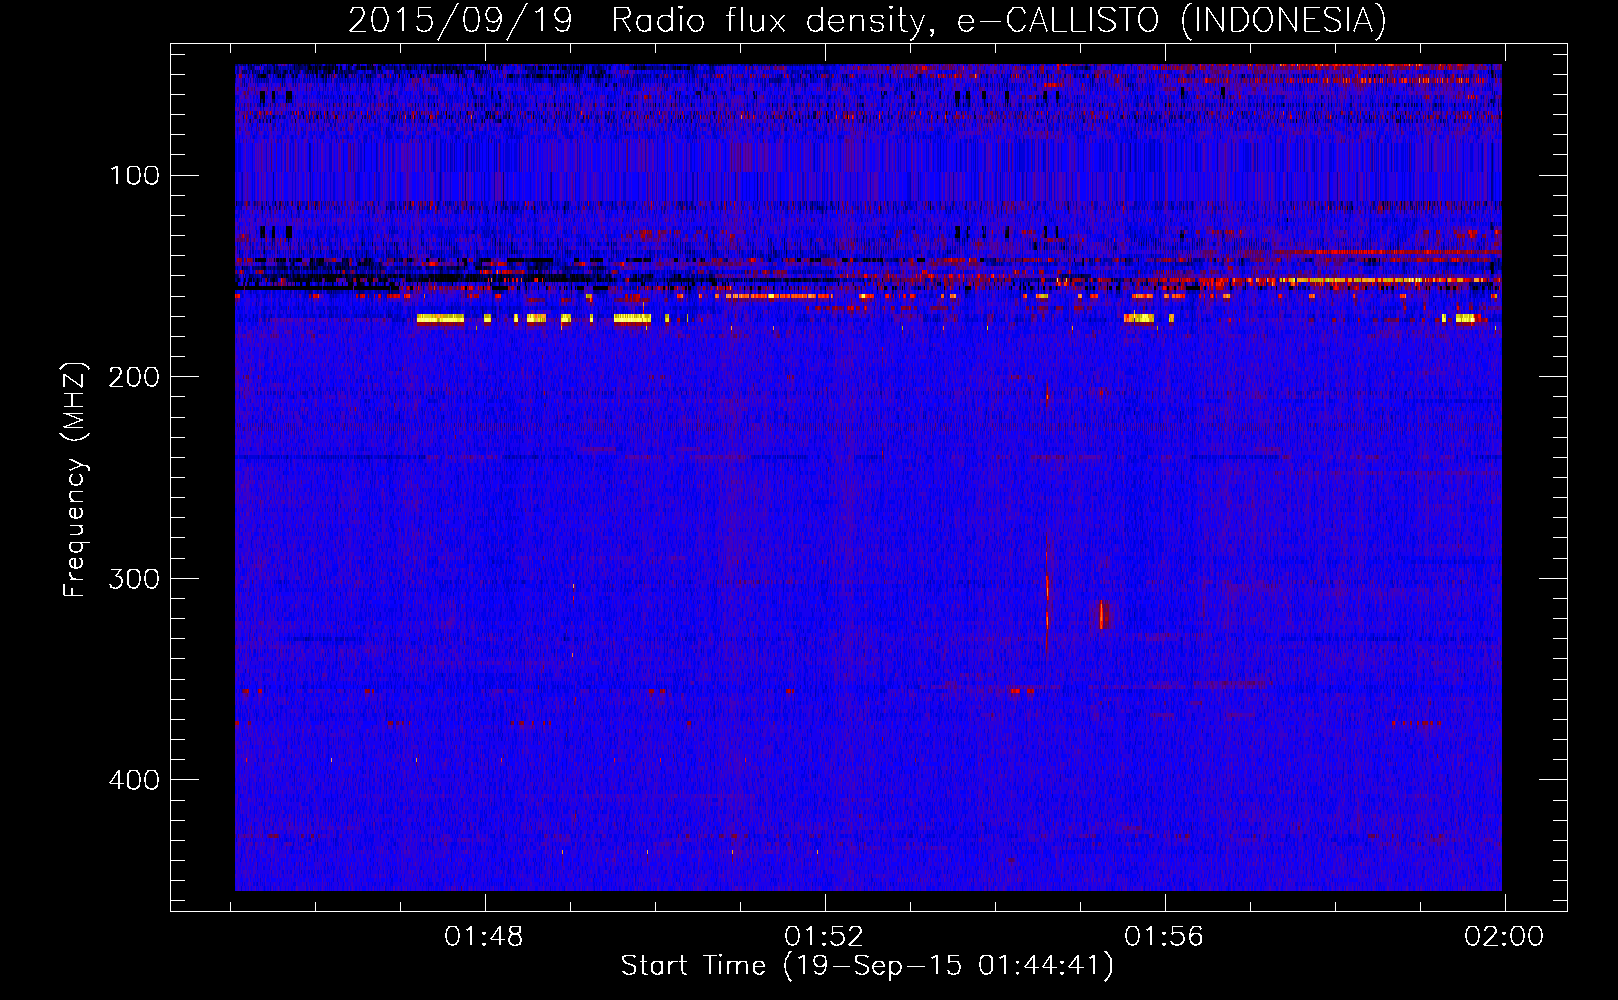This screenshot has height=1000, width=1618.
Task: Click the 300 MHz frequency tick label
Action: 134,579
